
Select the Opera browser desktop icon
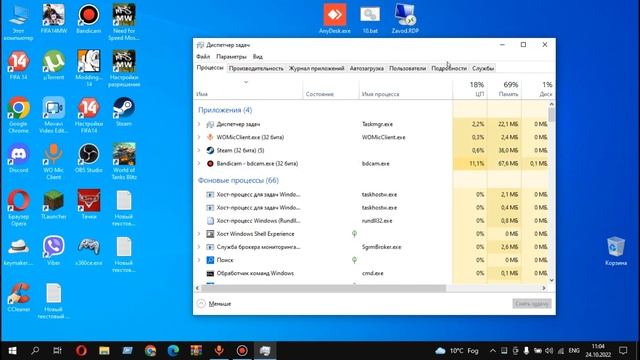click(x=18, y=208)
